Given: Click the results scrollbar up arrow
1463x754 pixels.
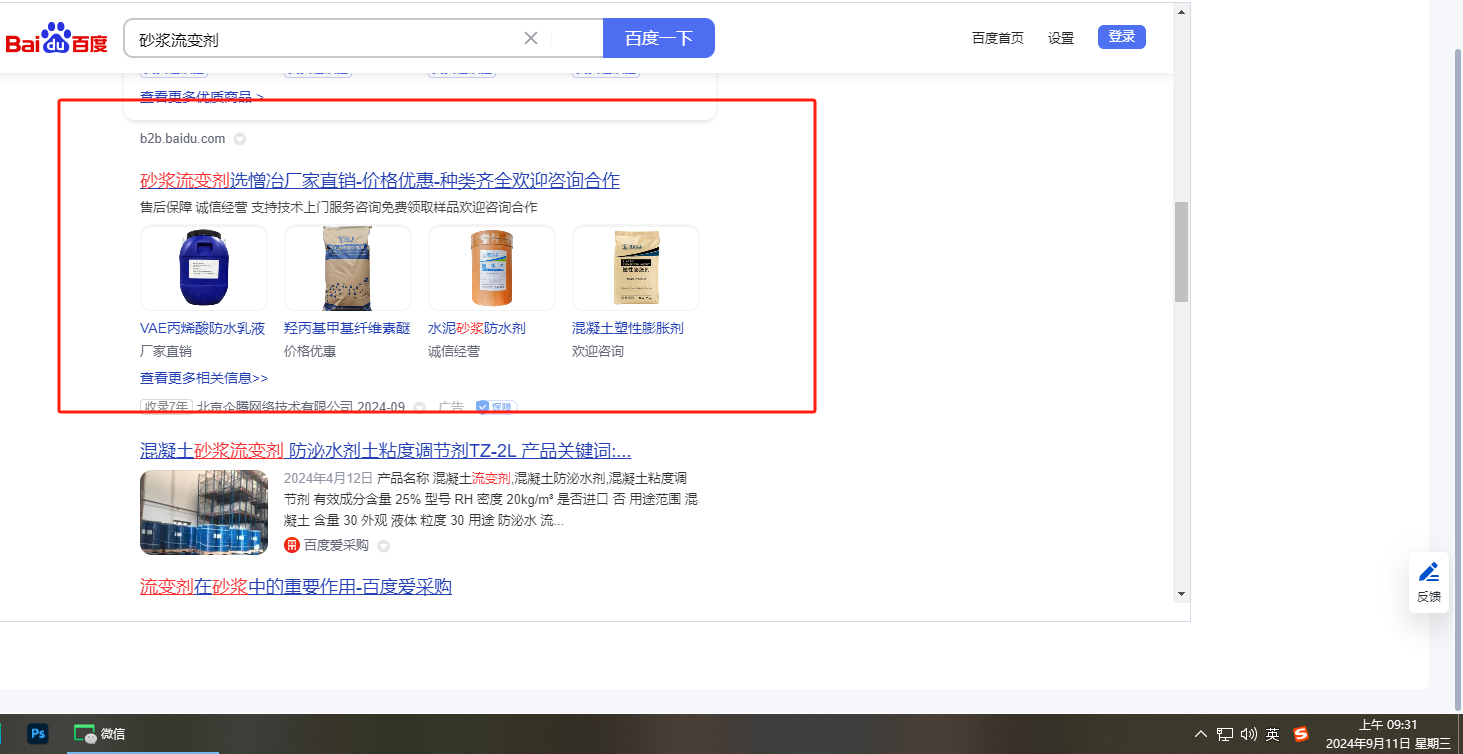Looking at the screenshot, I should (1181, 12).
